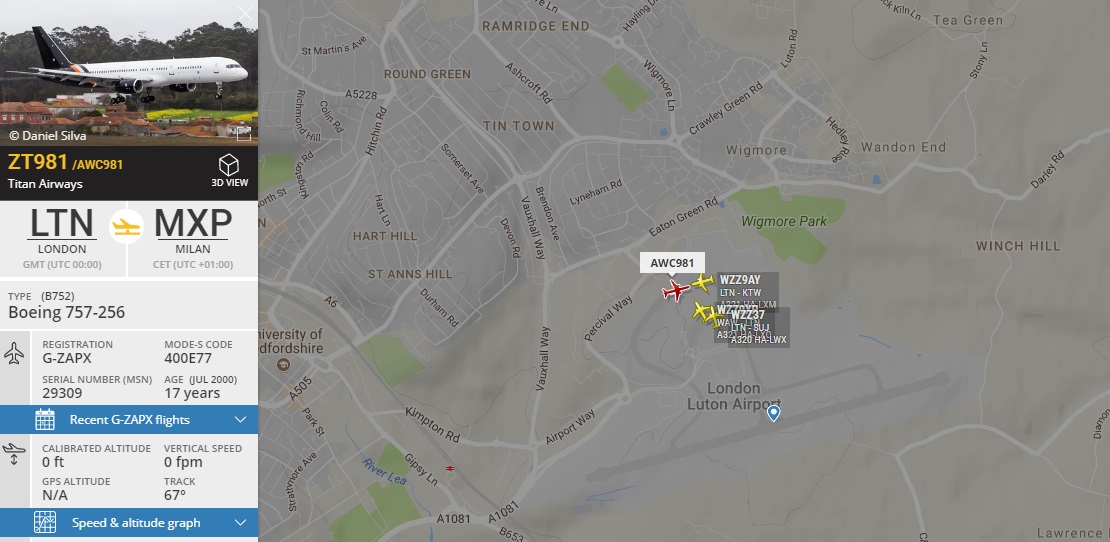
Task: Open the 3D VIEW cube icon
Action: (229, 165)
